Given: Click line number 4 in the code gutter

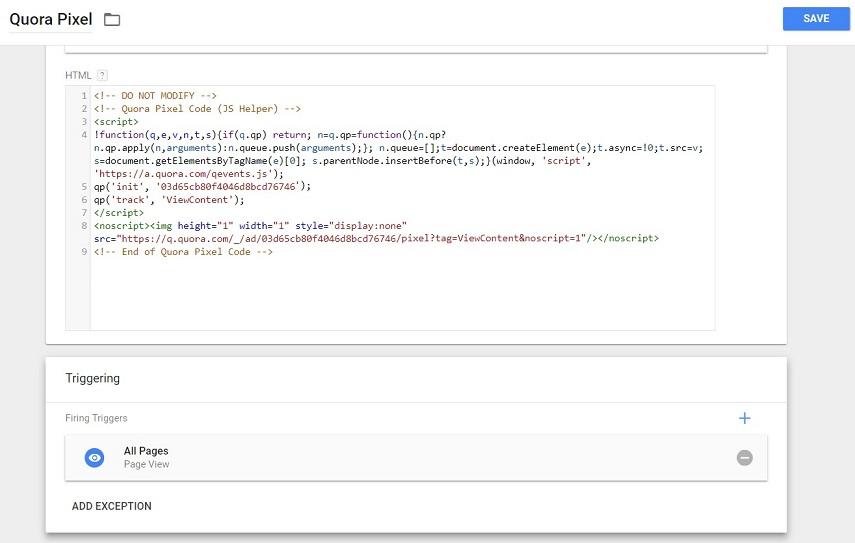Looking at the screenshot, I should [84, 135].
